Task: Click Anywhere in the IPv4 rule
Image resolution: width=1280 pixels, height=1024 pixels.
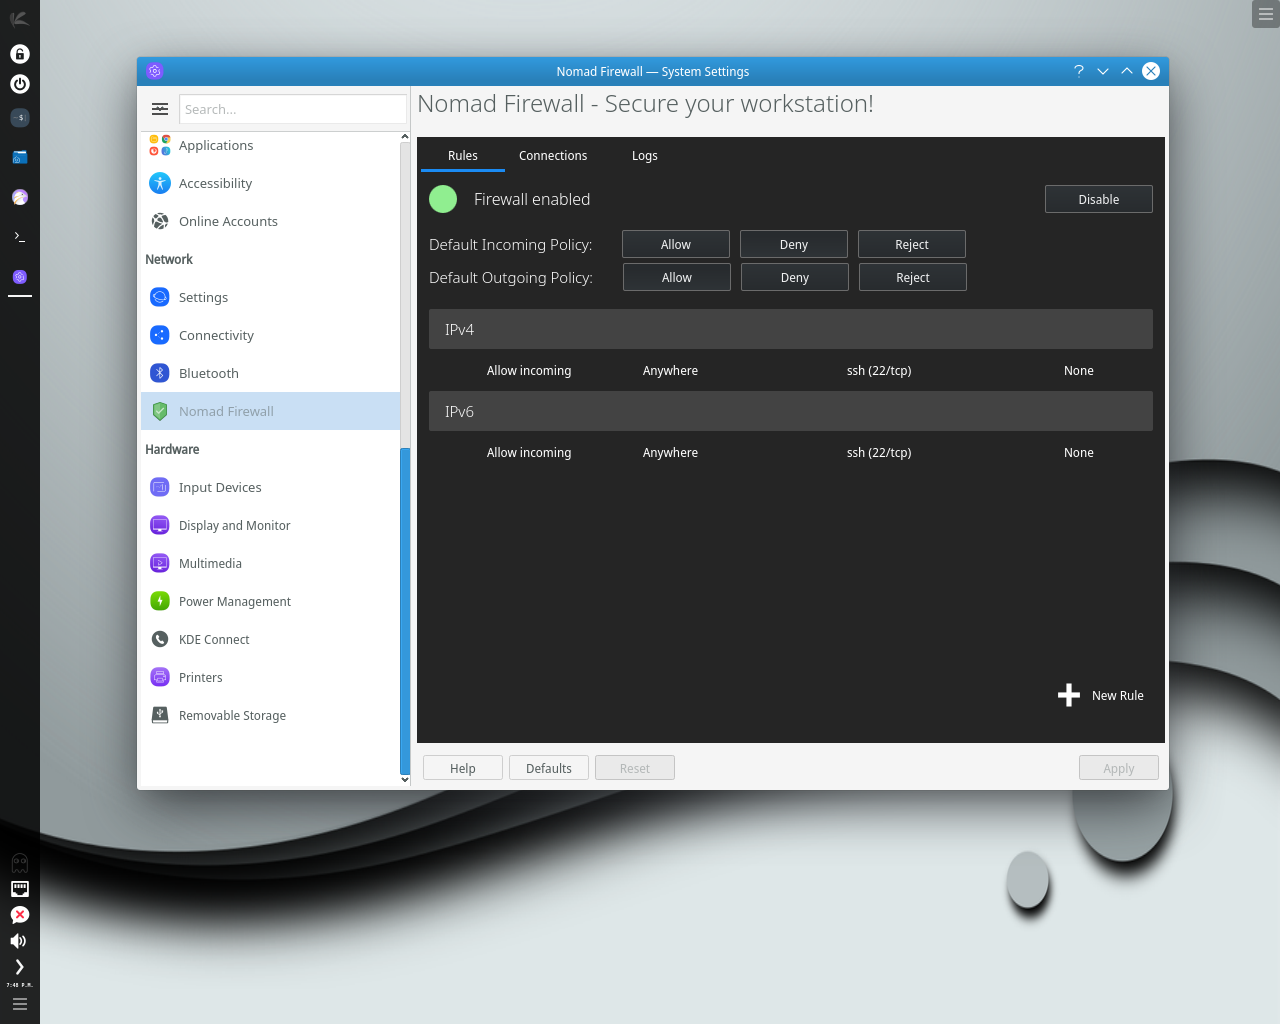Action: pos(671,370)
